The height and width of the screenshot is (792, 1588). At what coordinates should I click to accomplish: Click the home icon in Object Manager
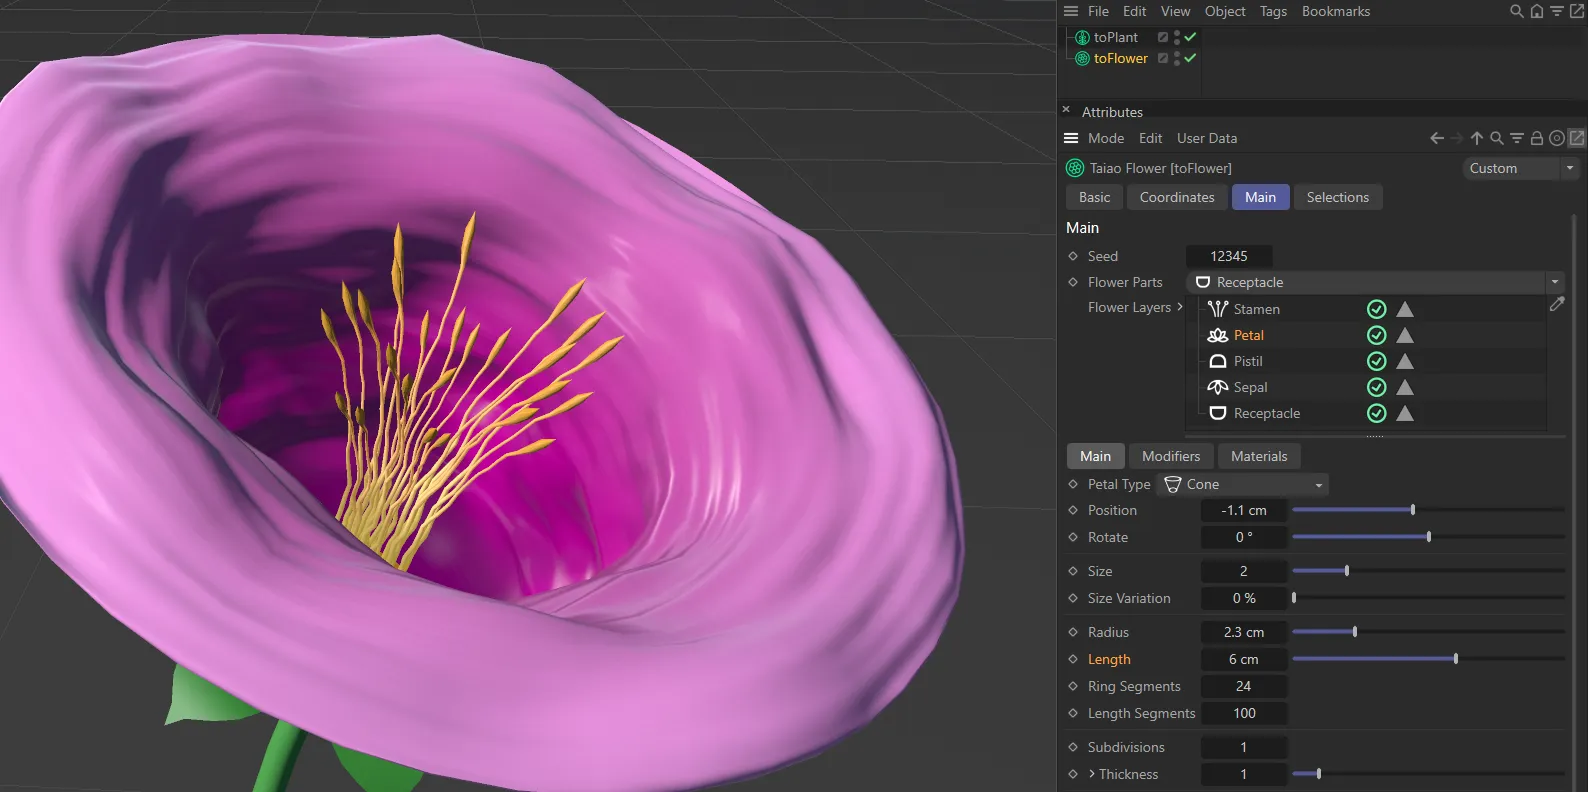(x=1537, y=11)
